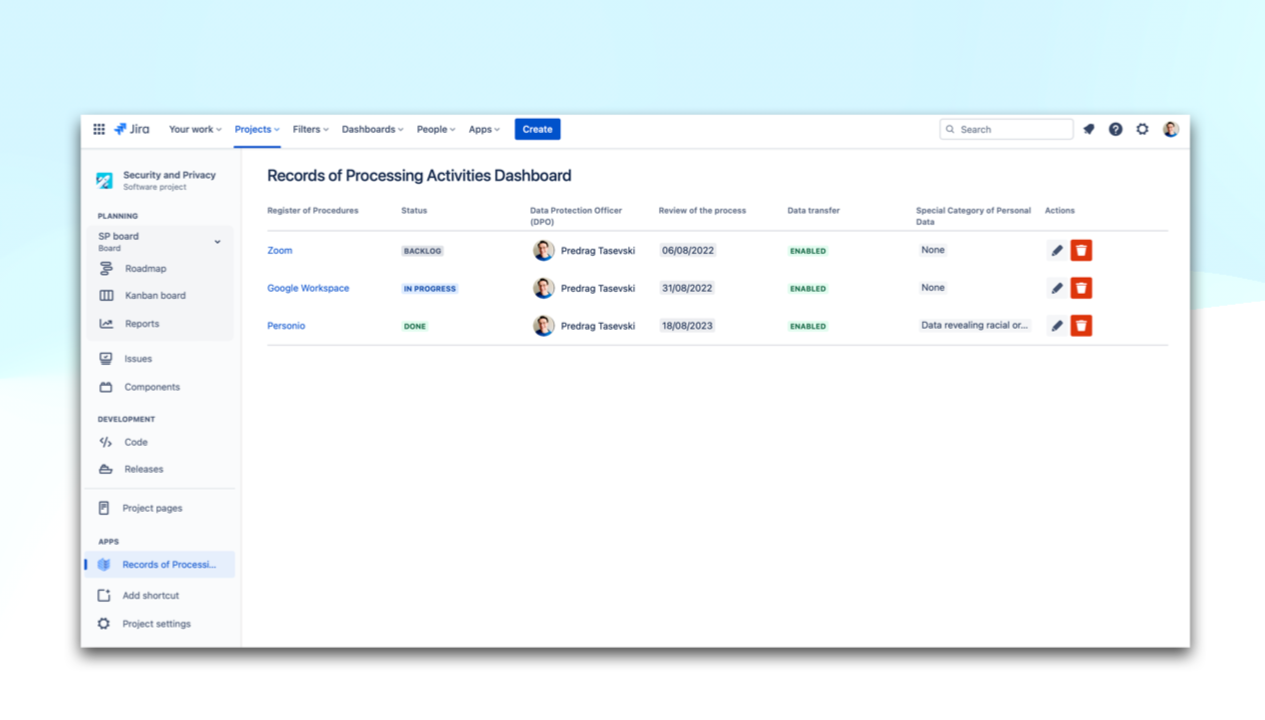This screenshot has width=1265, height=720.
Task: Click the 06/08/2022 review date
Action: pyautogui.click(x=688, y=251)
